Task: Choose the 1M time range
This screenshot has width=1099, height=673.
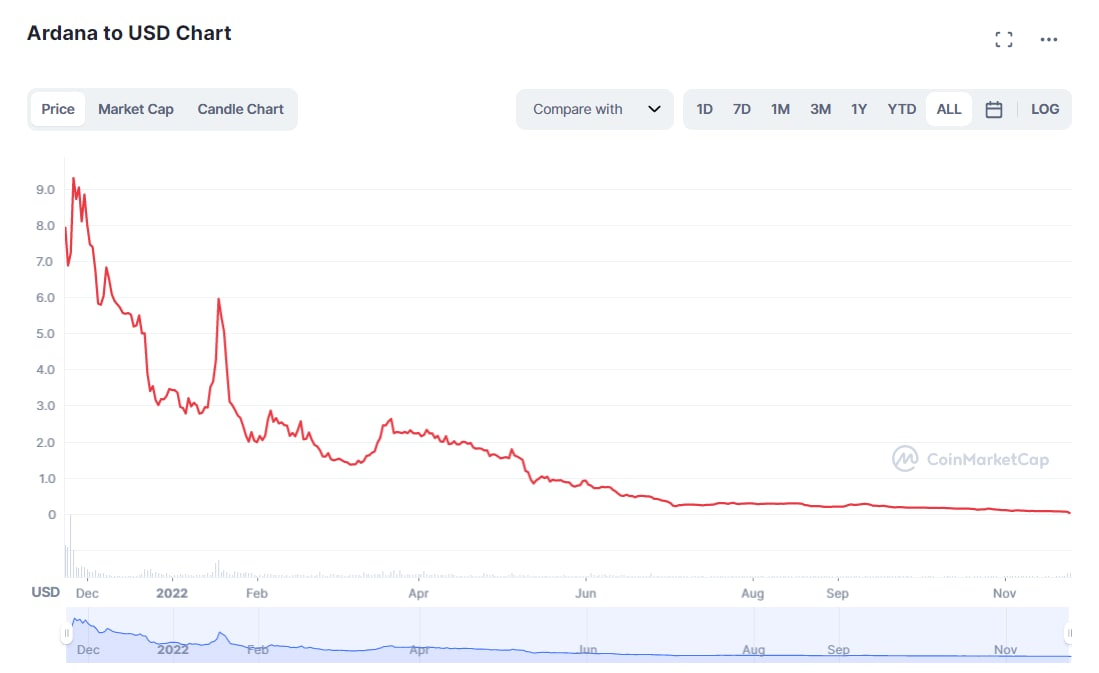Action: tap(780, 109)
